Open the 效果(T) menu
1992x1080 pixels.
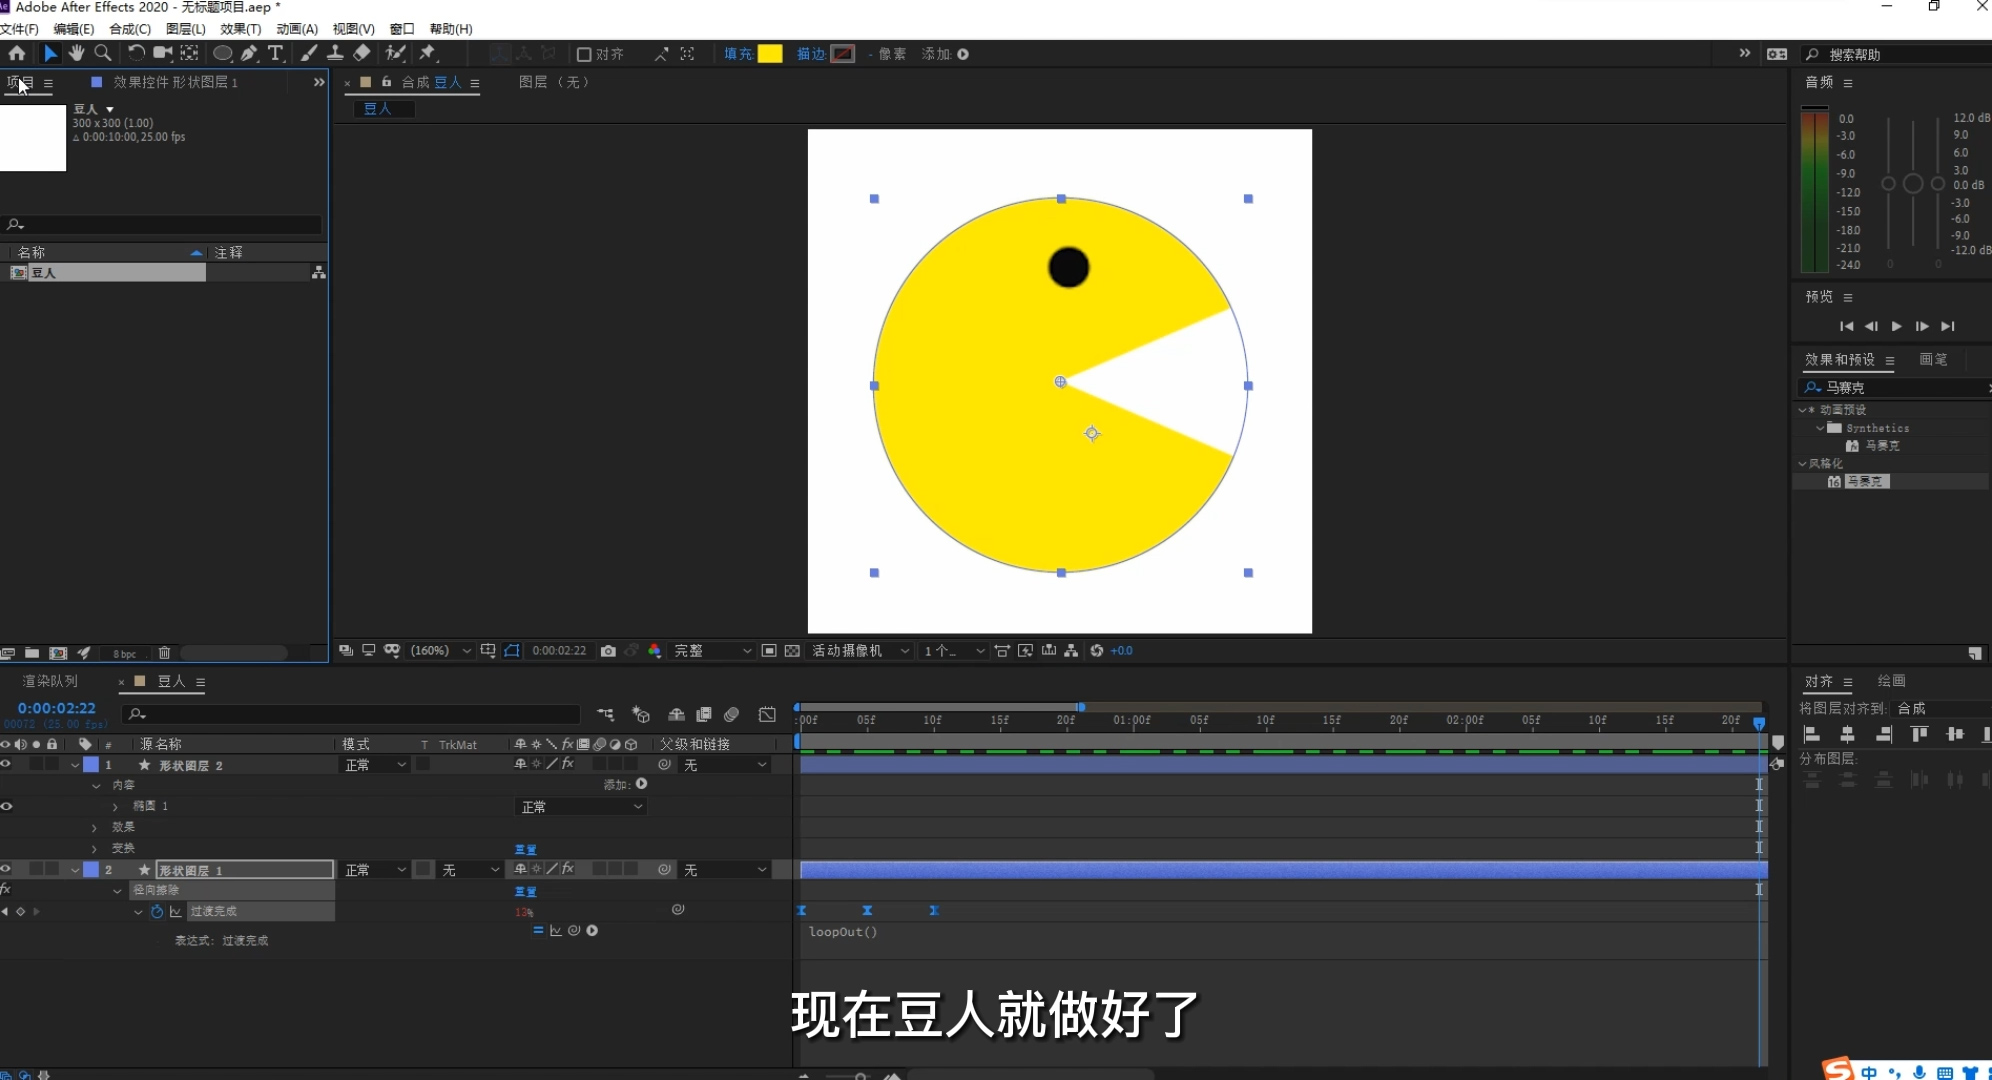click(x=240, y=29)
